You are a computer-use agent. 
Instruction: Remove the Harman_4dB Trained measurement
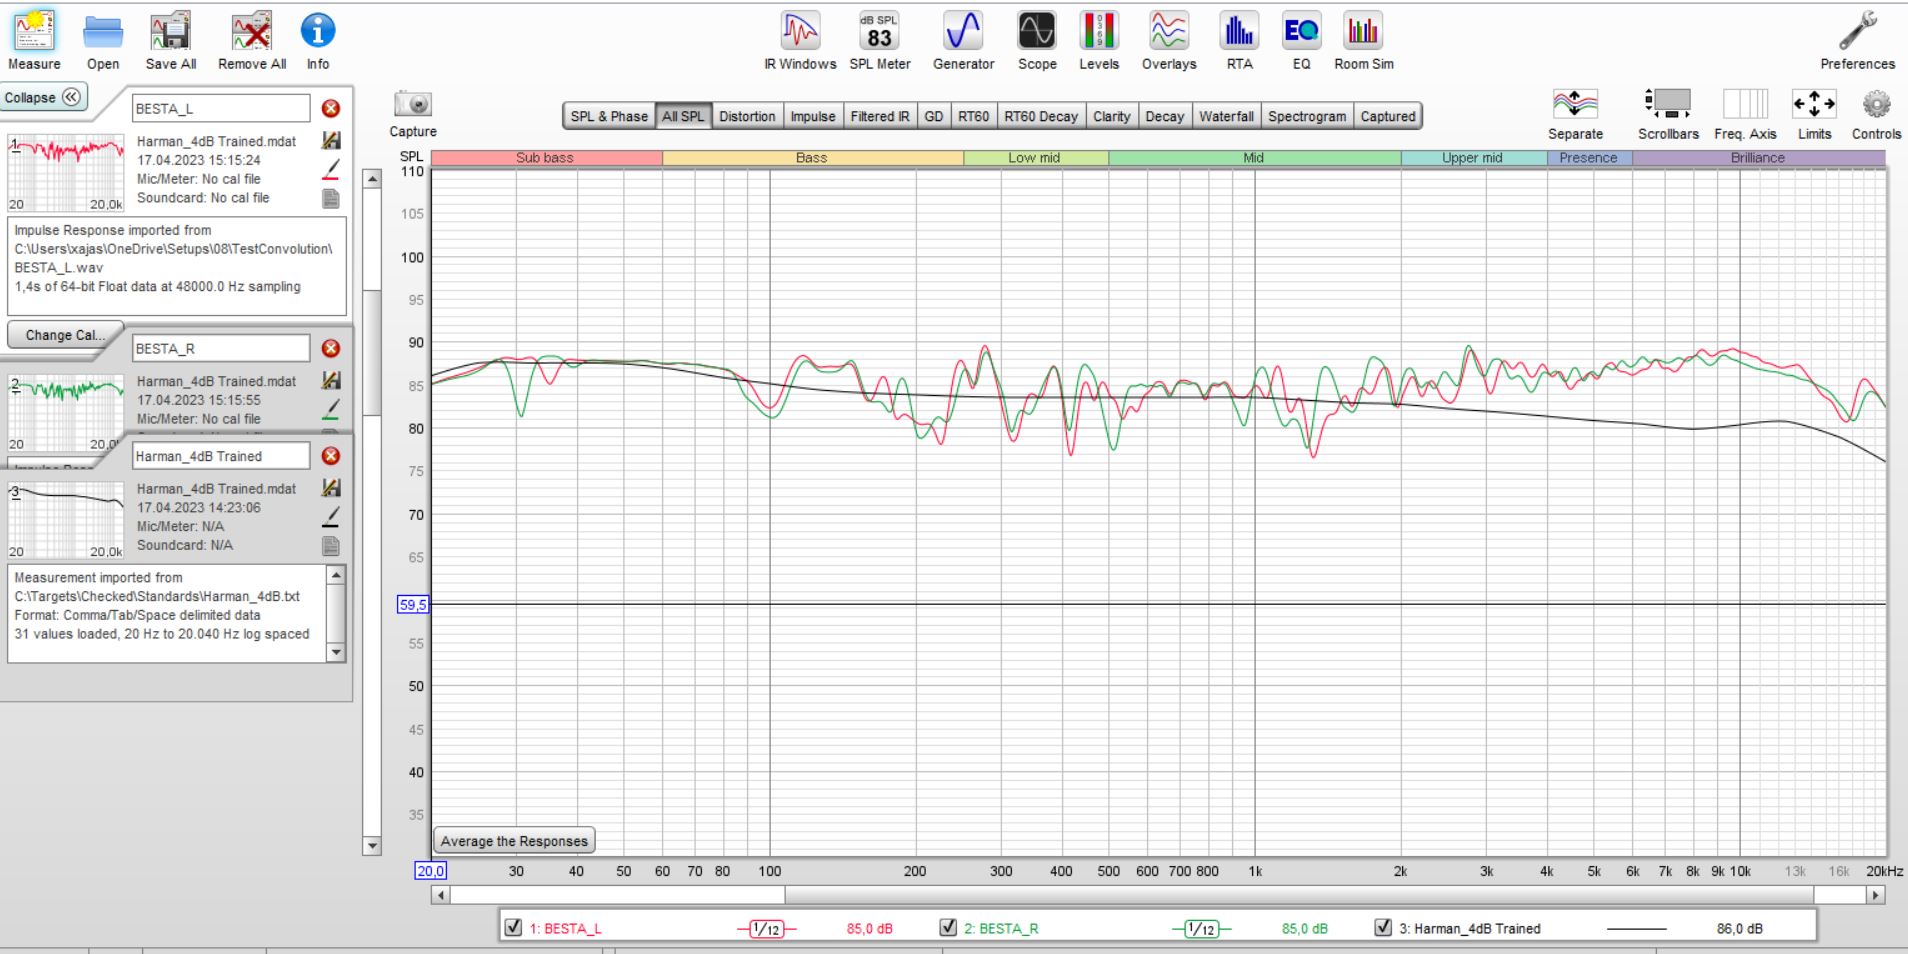point(331,456)
